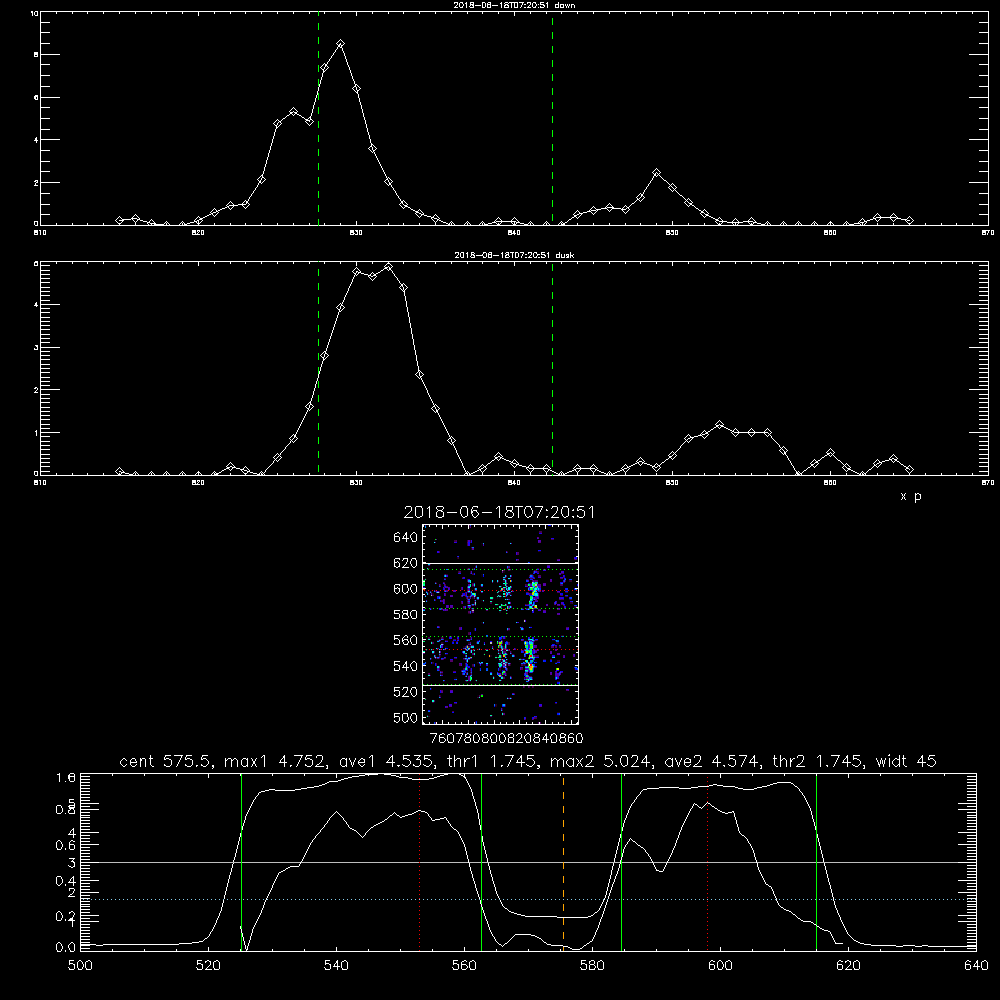Image resolution: width=1000 pixels, height=1000 pixels.
Task: Click the "500" x-axis label on the bottom plot
Action: point(80,966)
